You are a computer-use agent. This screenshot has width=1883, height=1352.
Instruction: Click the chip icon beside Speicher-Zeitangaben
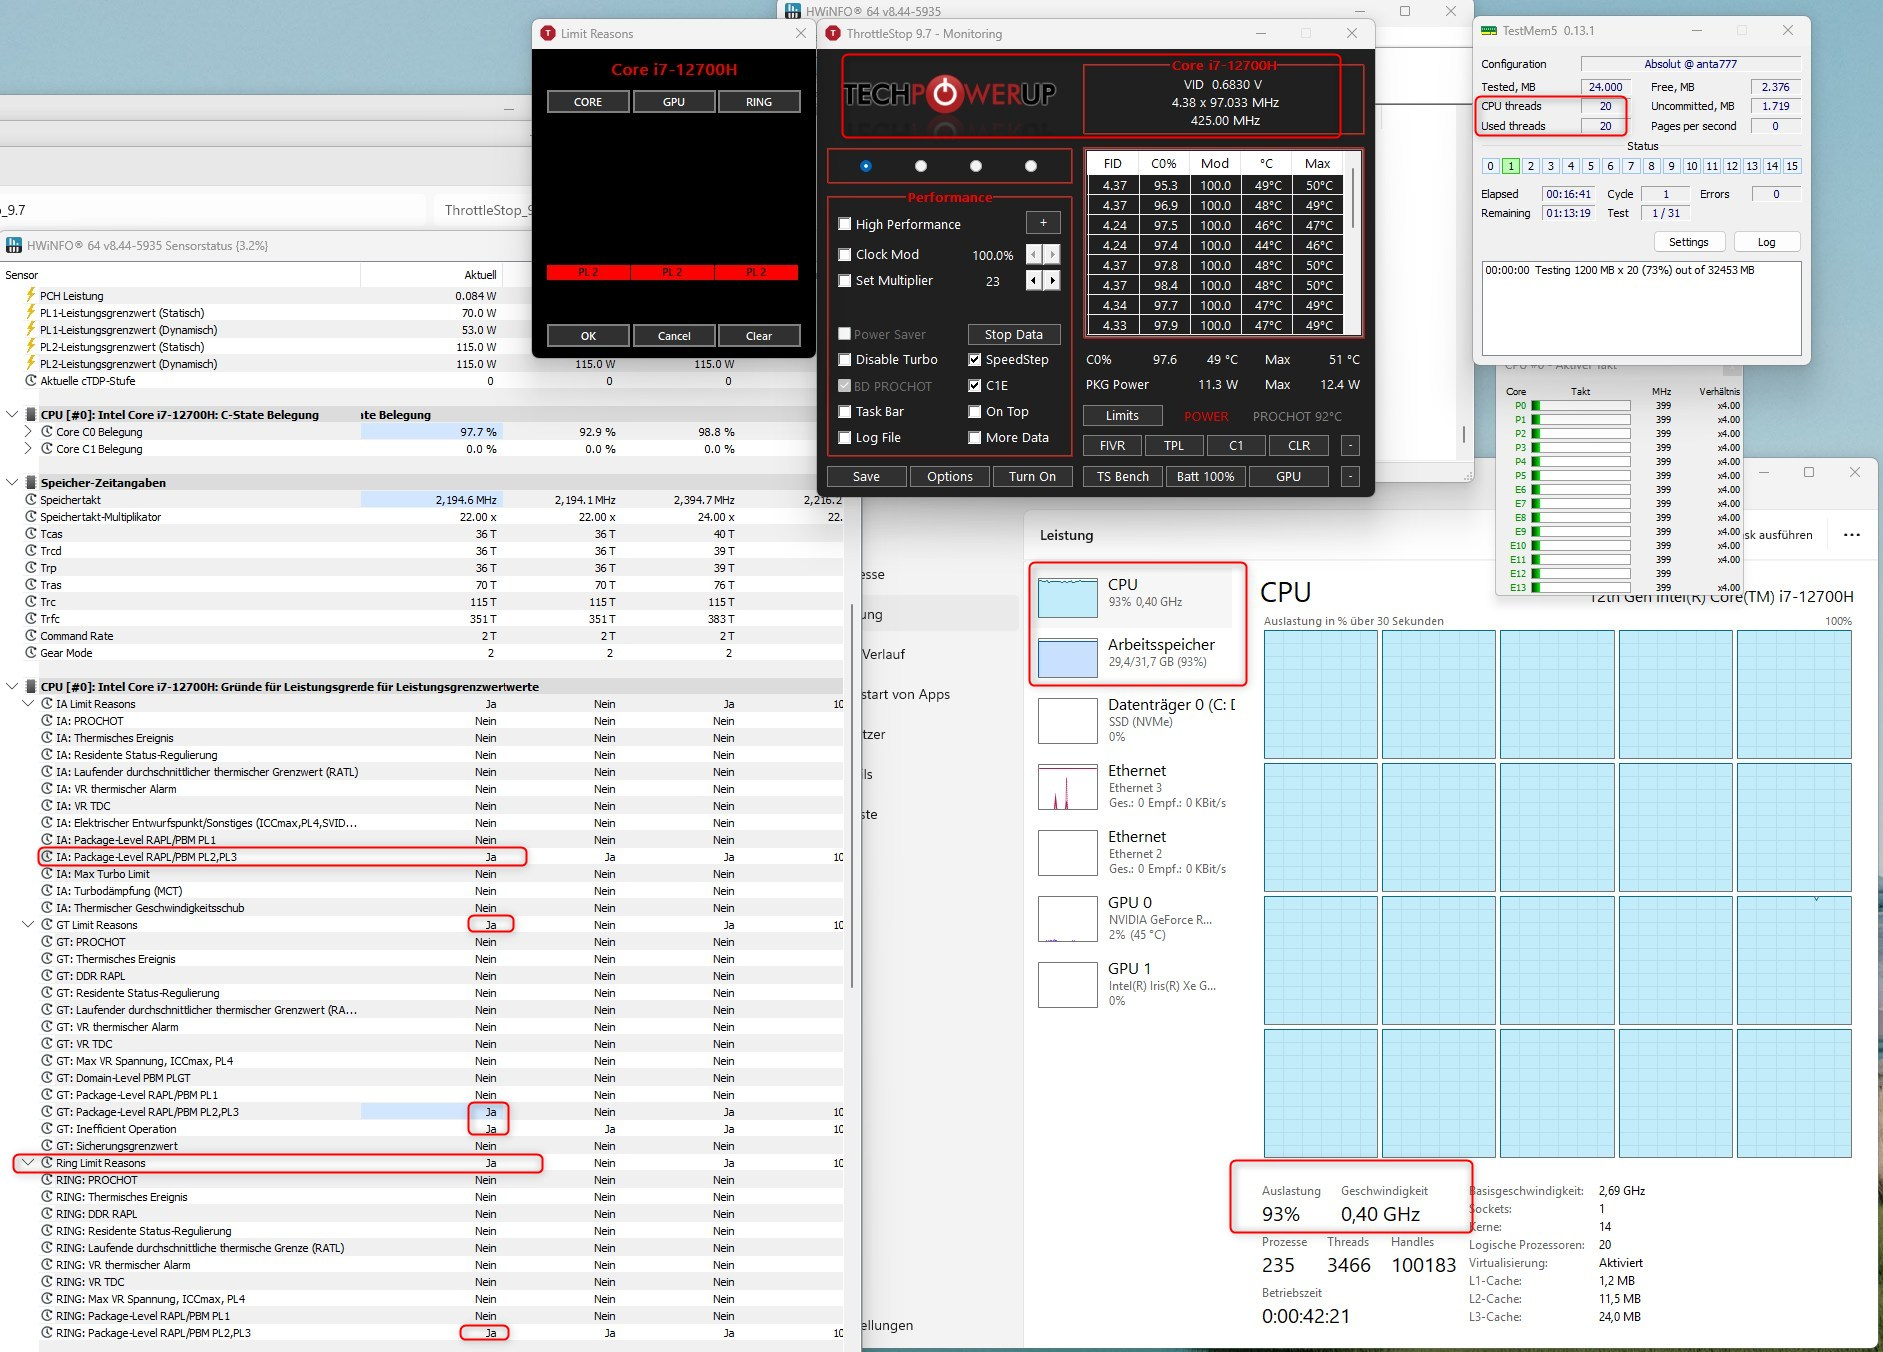pyautogui.click(x=31, y=482)
